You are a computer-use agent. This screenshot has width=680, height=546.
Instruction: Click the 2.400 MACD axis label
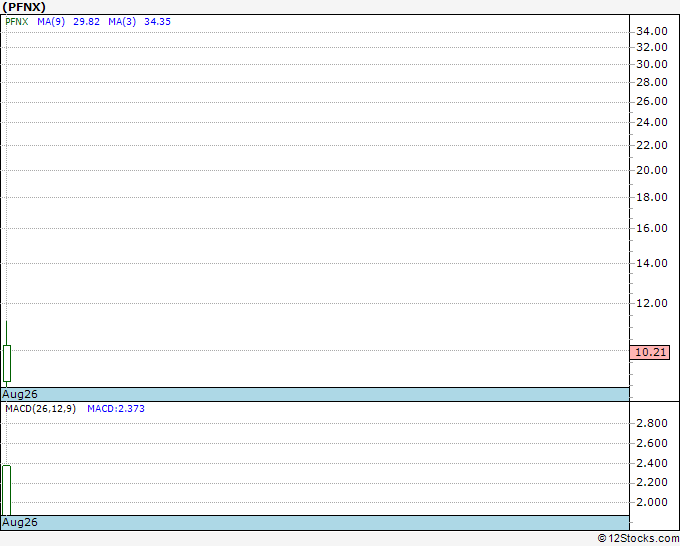[x=652, y=463]
